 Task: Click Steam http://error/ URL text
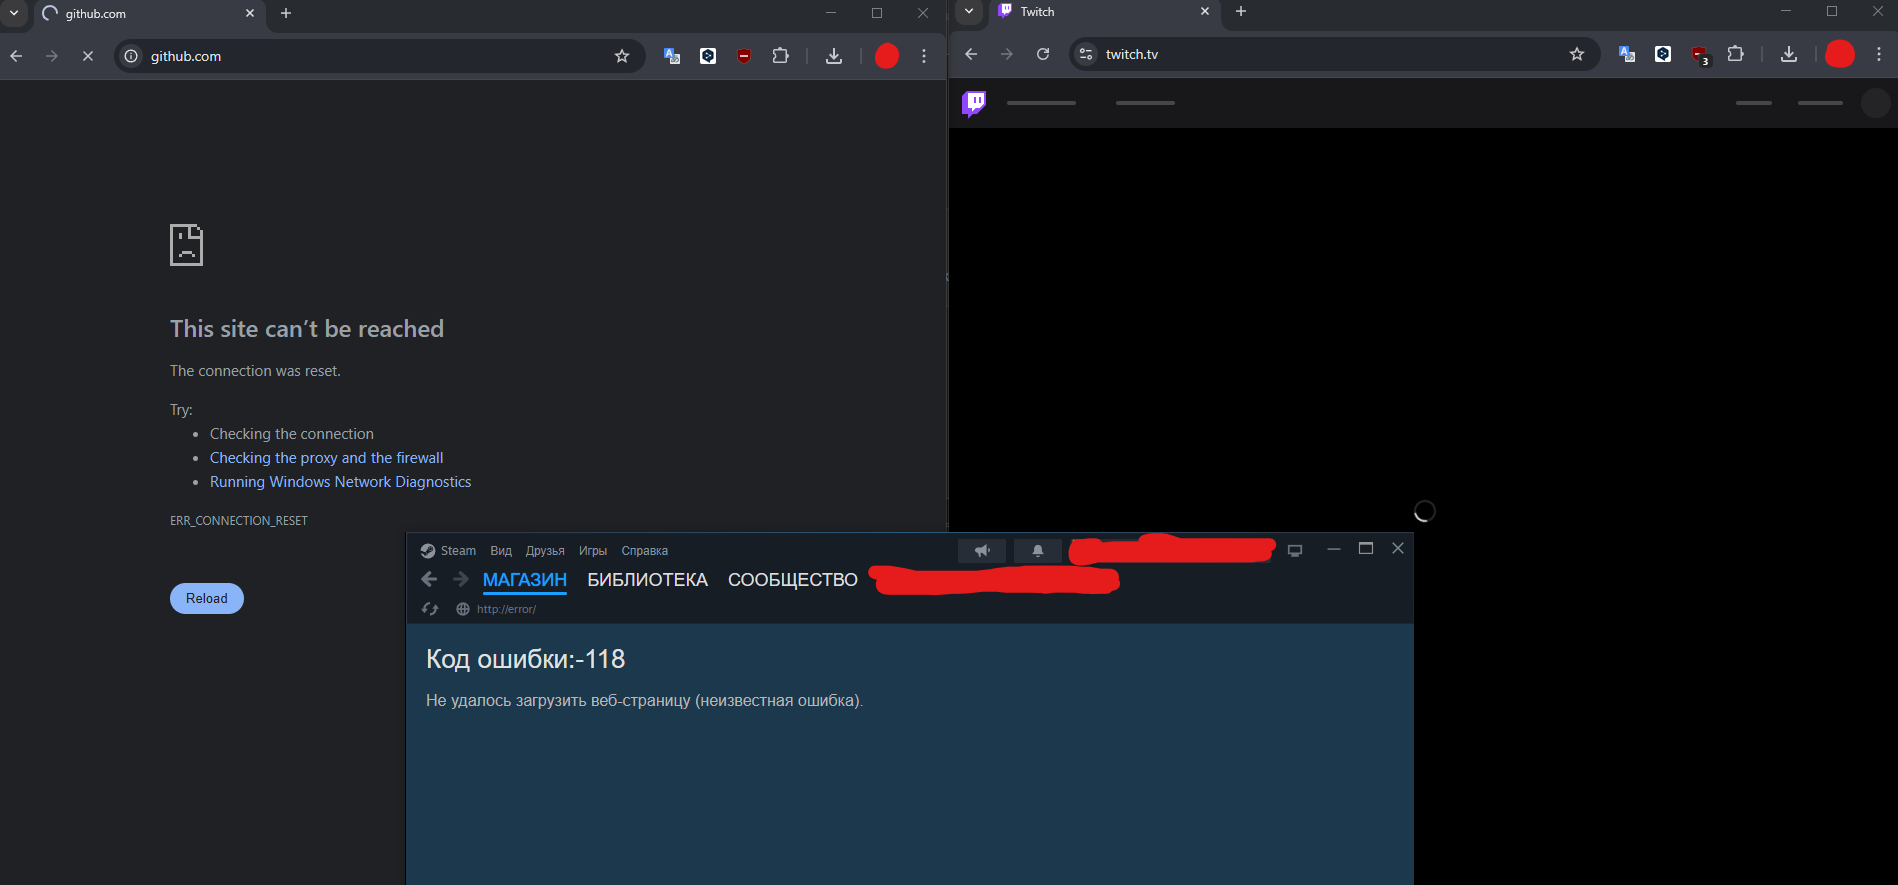tap(506, 609)
